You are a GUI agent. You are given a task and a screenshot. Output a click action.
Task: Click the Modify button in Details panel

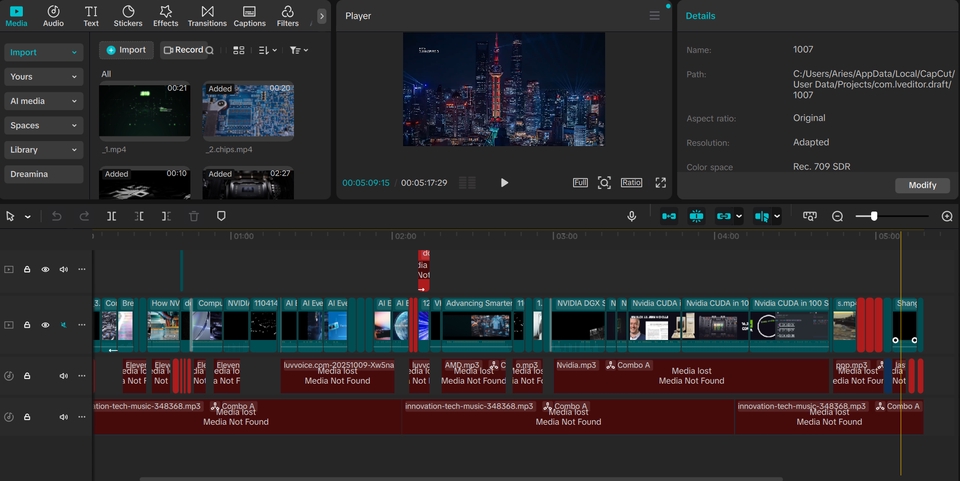pyautogui.click(x=922, y=185)
